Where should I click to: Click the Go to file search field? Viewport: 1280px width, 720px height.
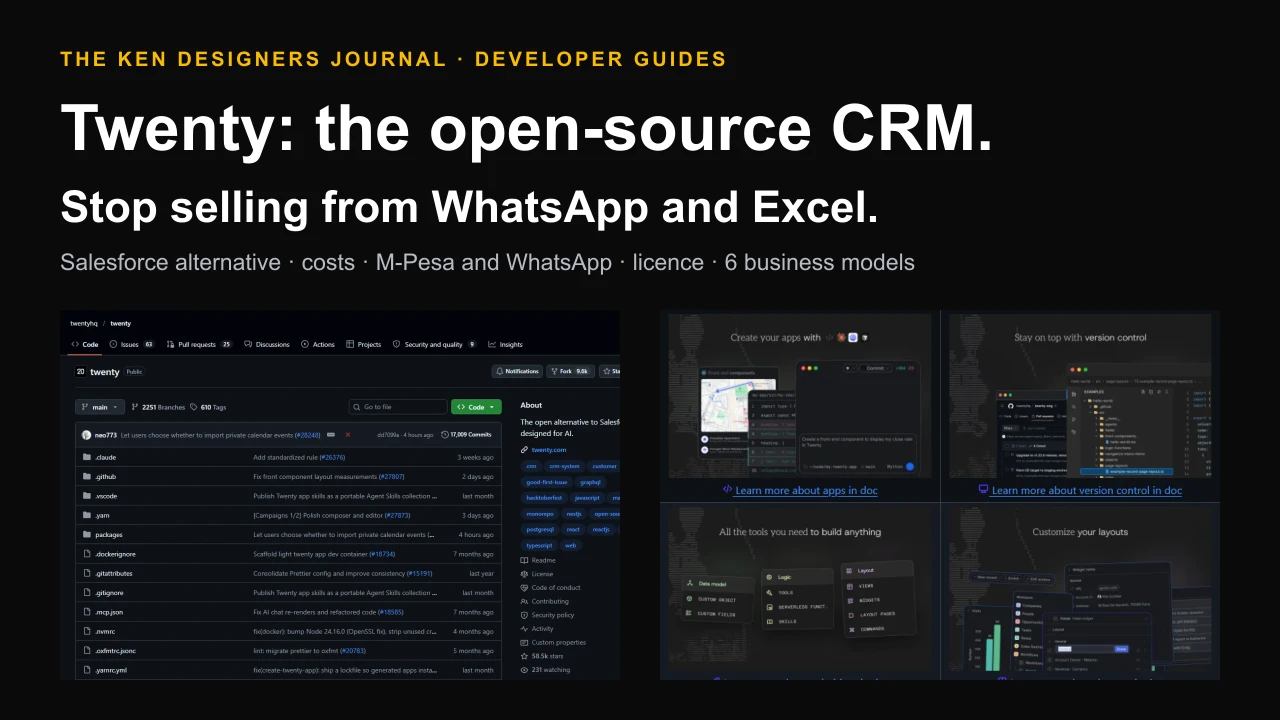(x=398, y=407)
